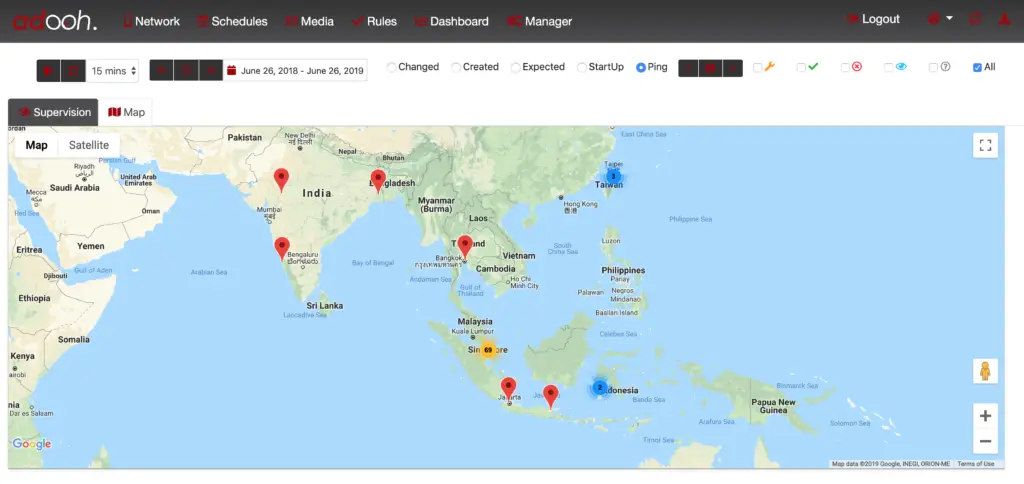Switch map to Satellite view

click(89, 145)
